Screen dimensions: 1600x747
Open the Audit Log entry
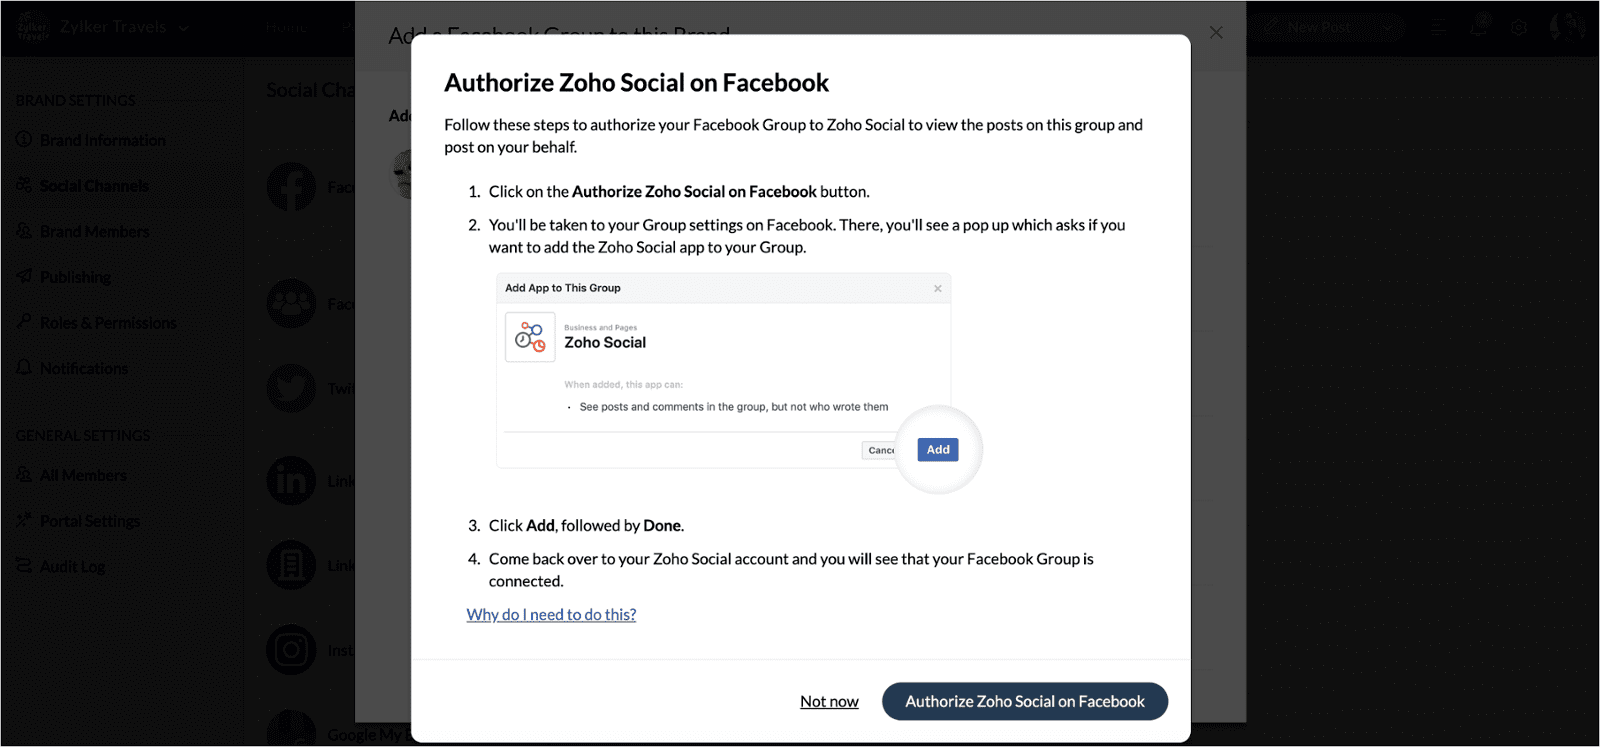pos(60,567)
